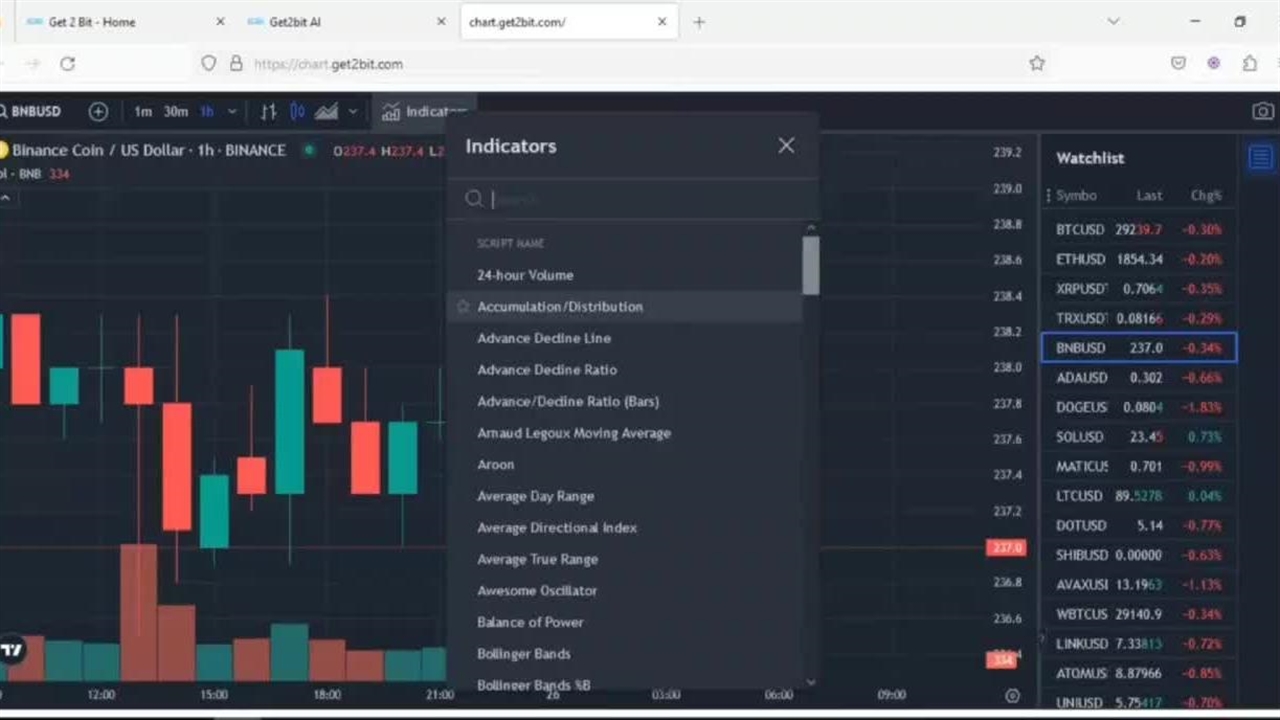The width and height of the screenshot is (1280, 720).
Task: Switch to the 30m timeframe
Action: (176, 112)
